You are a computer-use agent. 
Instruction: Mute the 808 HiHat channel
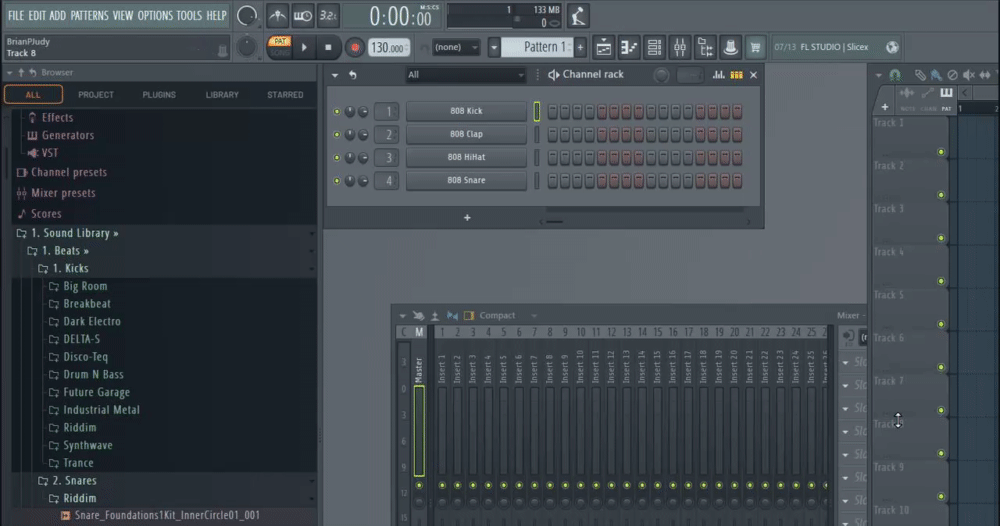click(337, 157)
